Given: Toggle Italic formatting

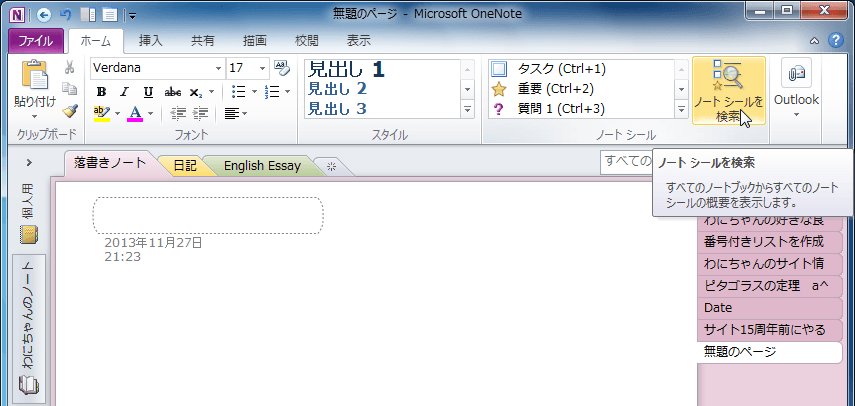Looking at the screenshot, I should pos(124,92).
